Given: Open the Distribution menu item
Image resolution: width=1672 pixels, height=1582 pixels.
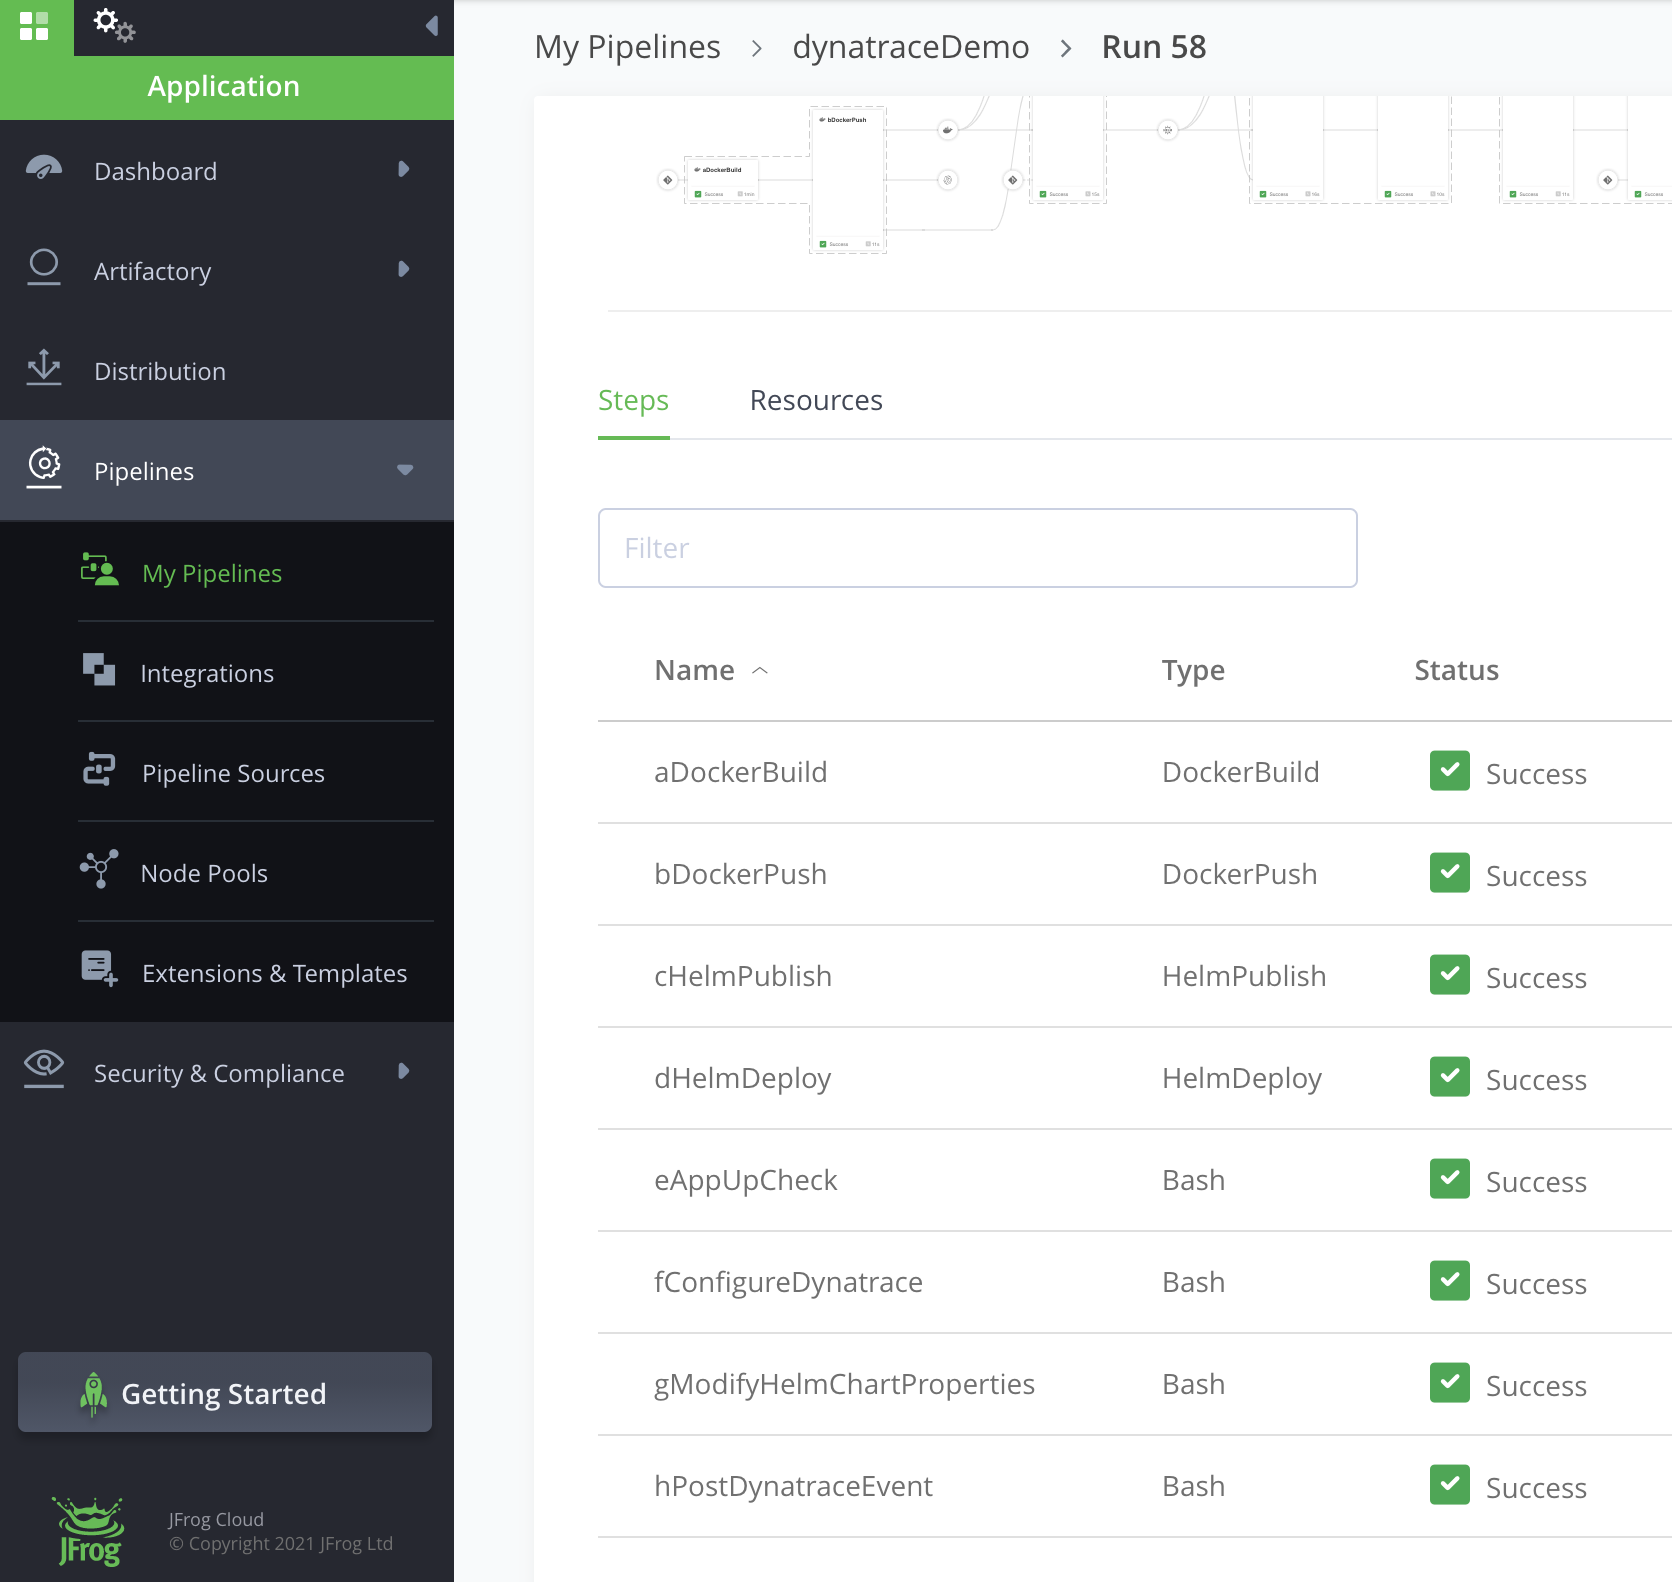Looking at the screenshot, I should [x=227, y=370].
